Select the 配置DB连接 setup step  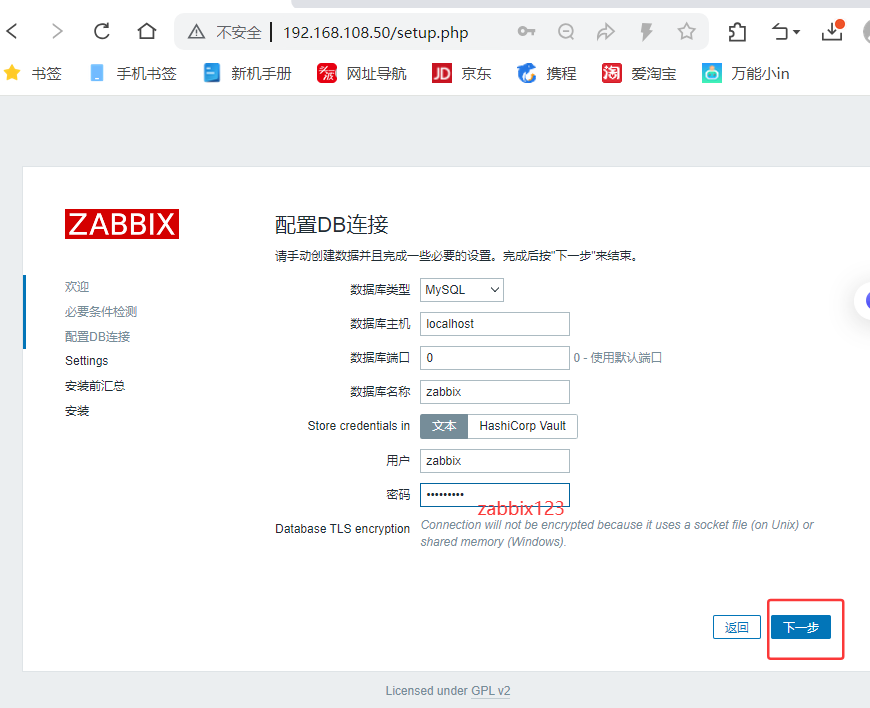tap(97, 337)
